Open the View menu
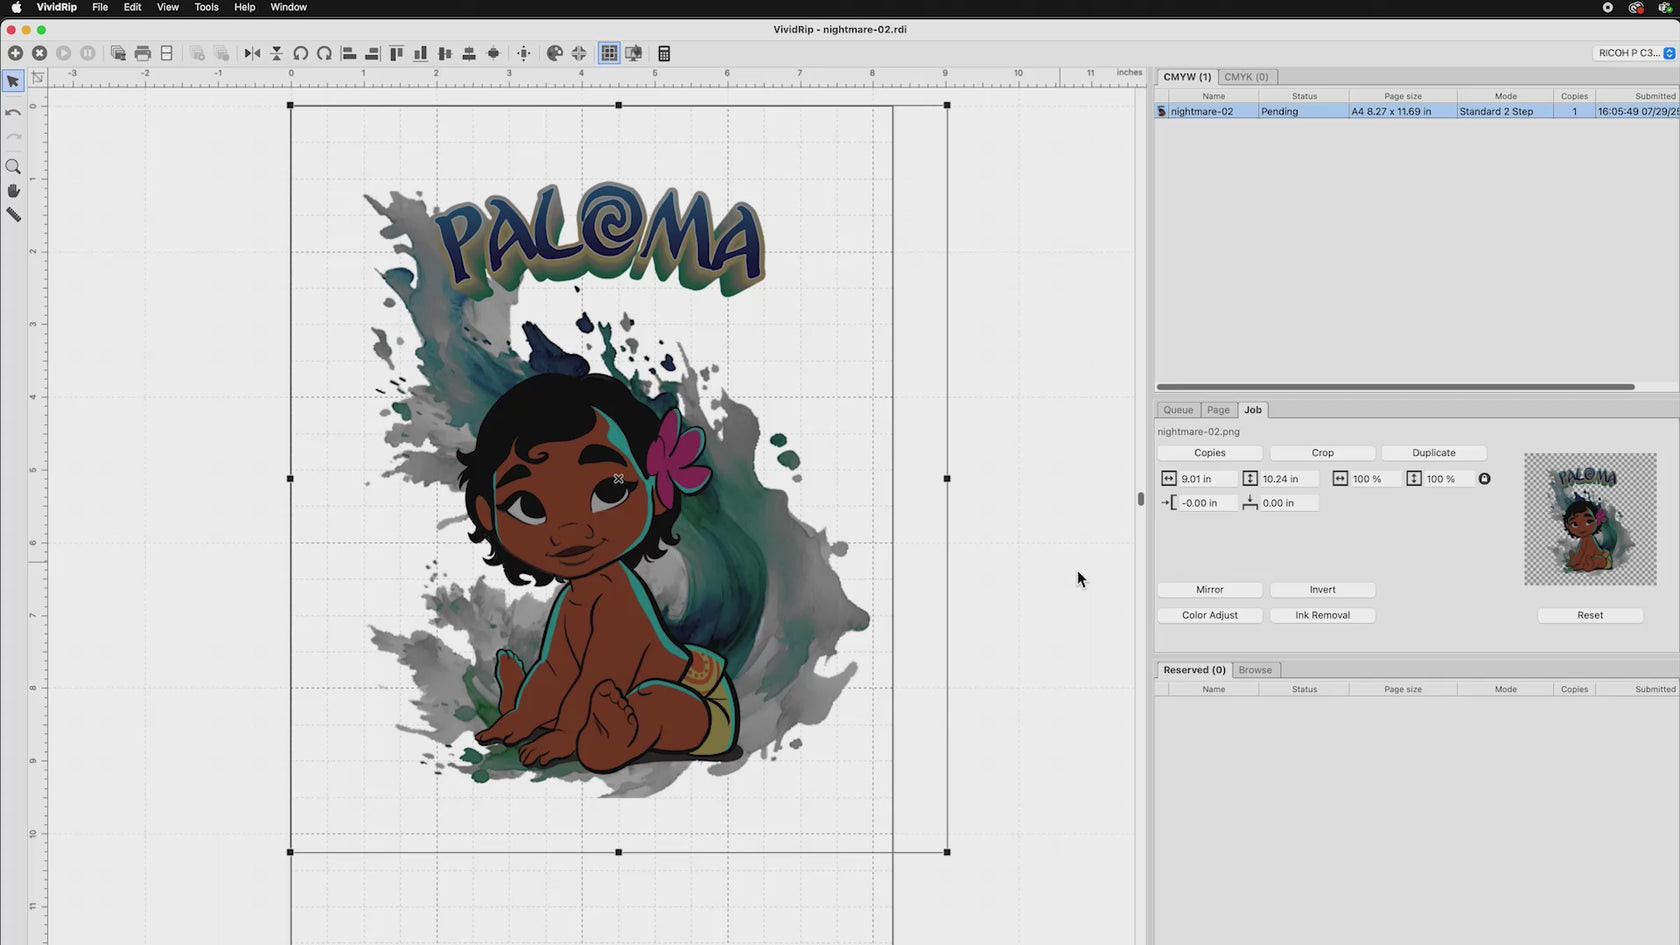The height and width of the screenshot is (945, 1680). click(167, 7)
